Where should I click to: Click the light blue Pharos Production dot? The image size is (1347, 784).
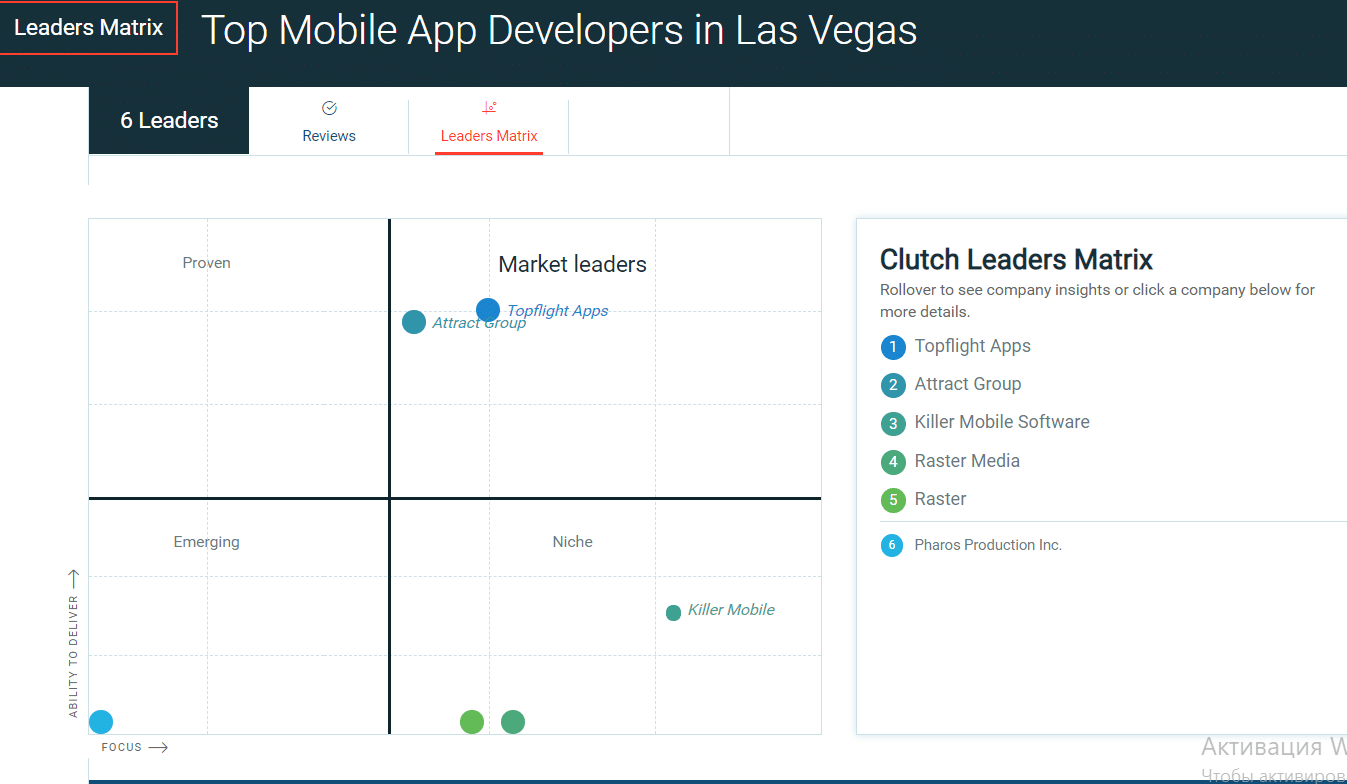point(101,722)
